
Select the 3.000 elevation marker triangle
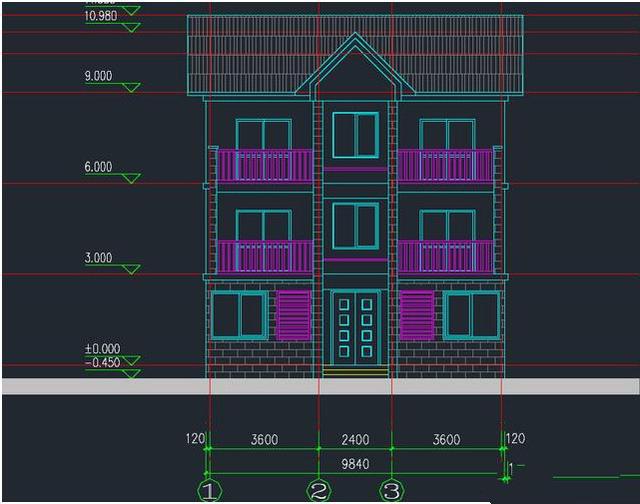click(x=130, y=270)
